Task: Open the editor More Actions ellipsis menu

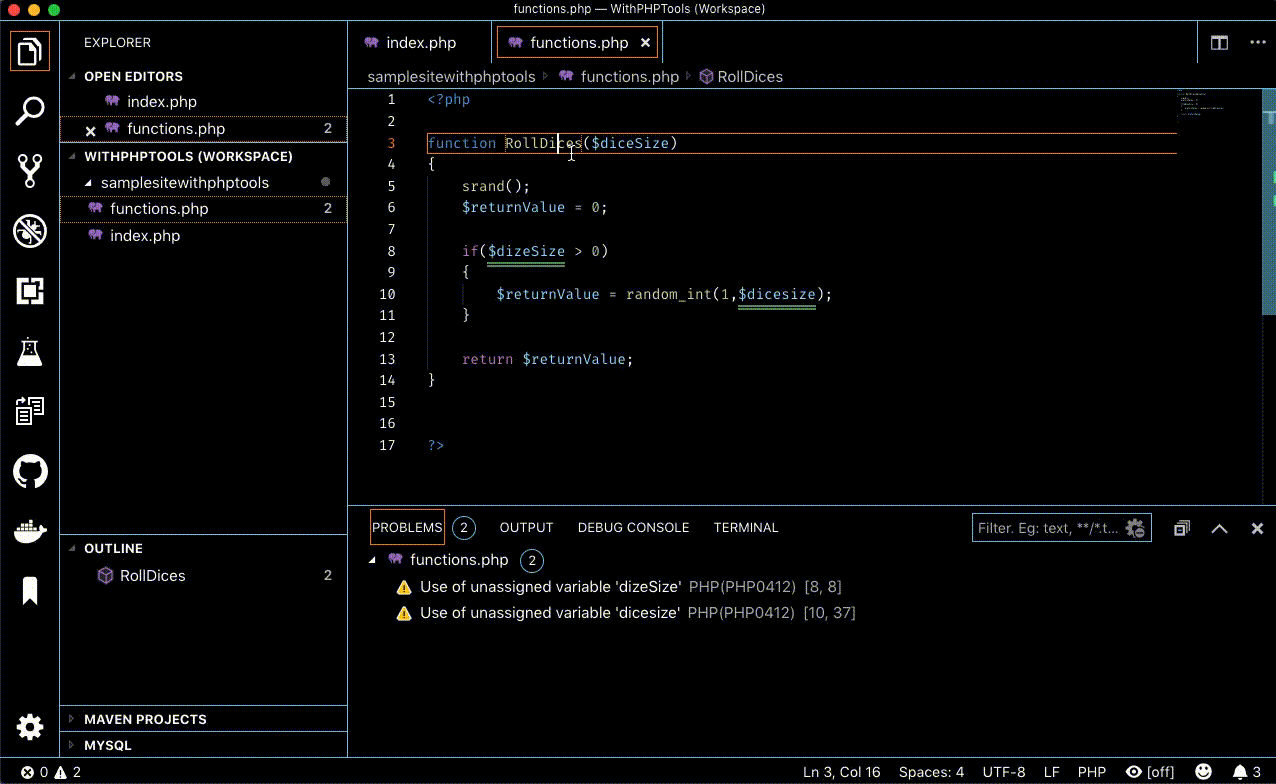Action: pos(1258,43)
